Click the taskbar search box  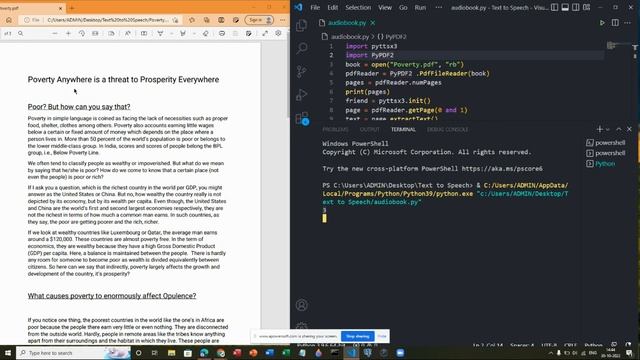point(73,353)
